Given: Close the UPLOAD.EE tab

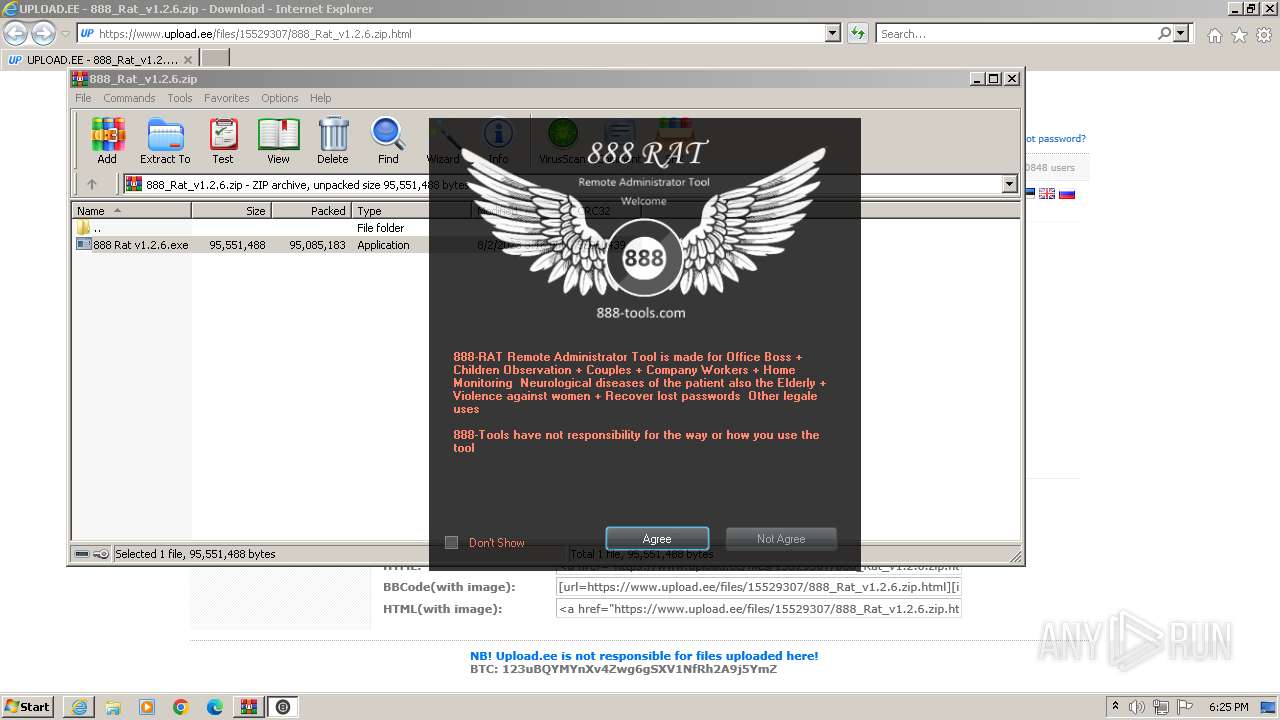Looking at the screenshot, I should tap(187, 60).
